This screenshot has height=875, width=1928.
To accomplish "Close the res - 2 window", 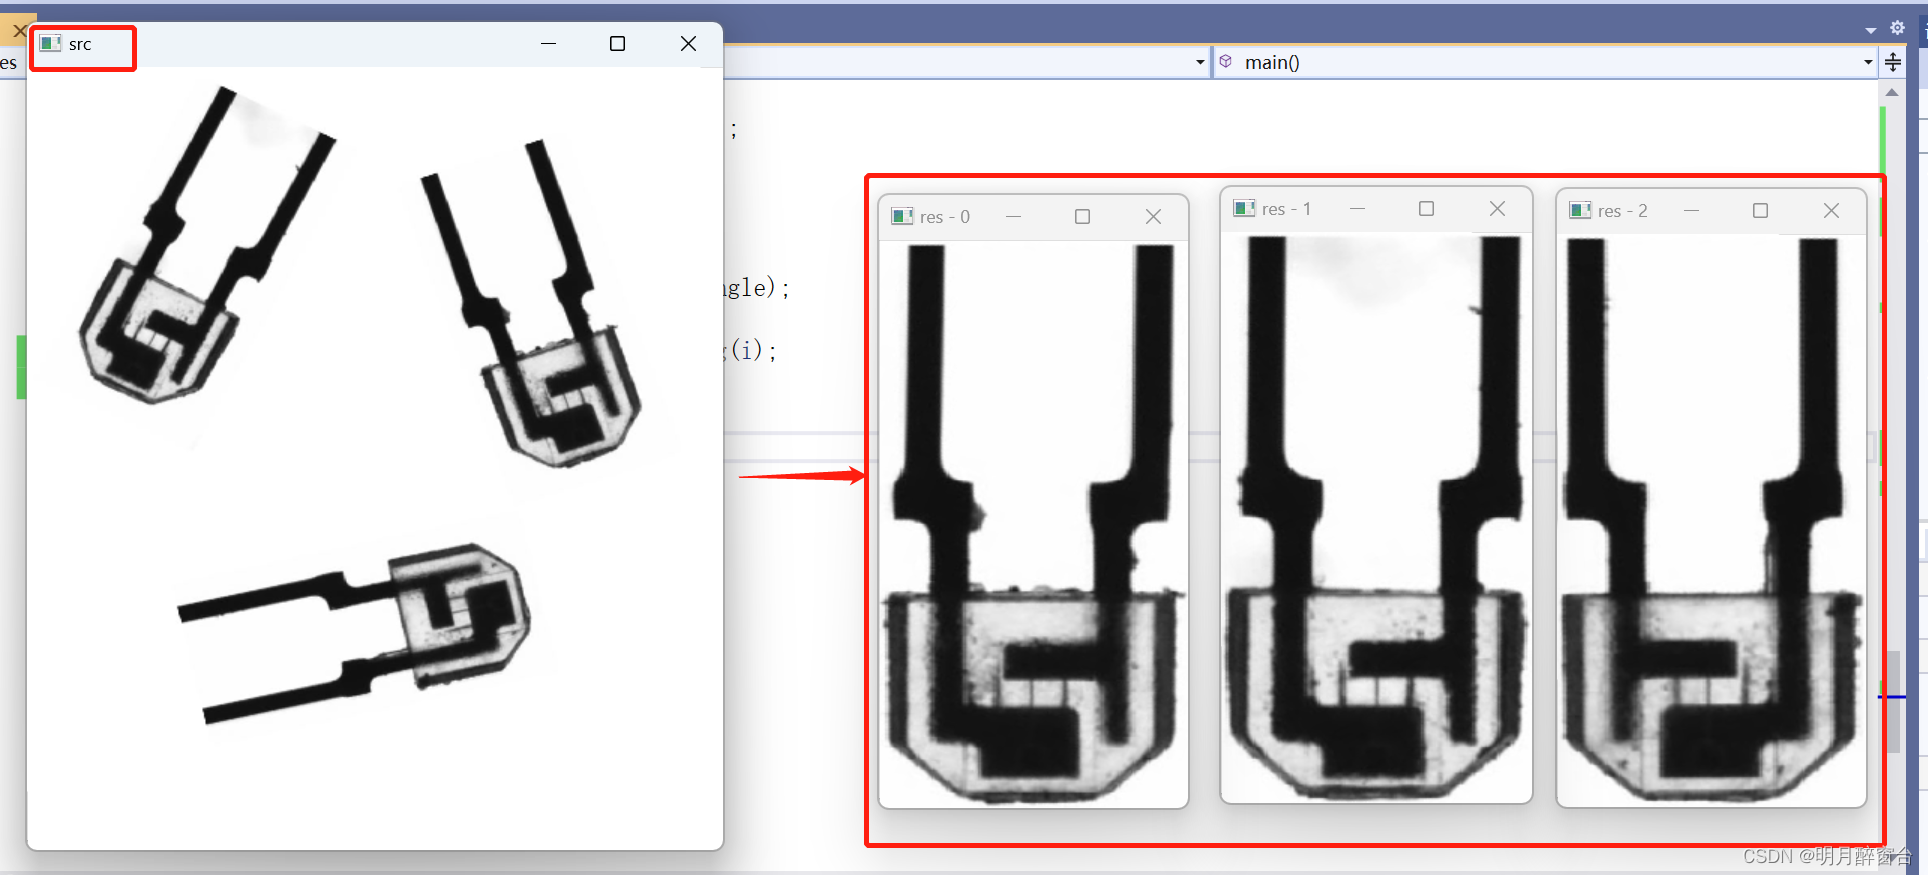I will [1831, 210].
